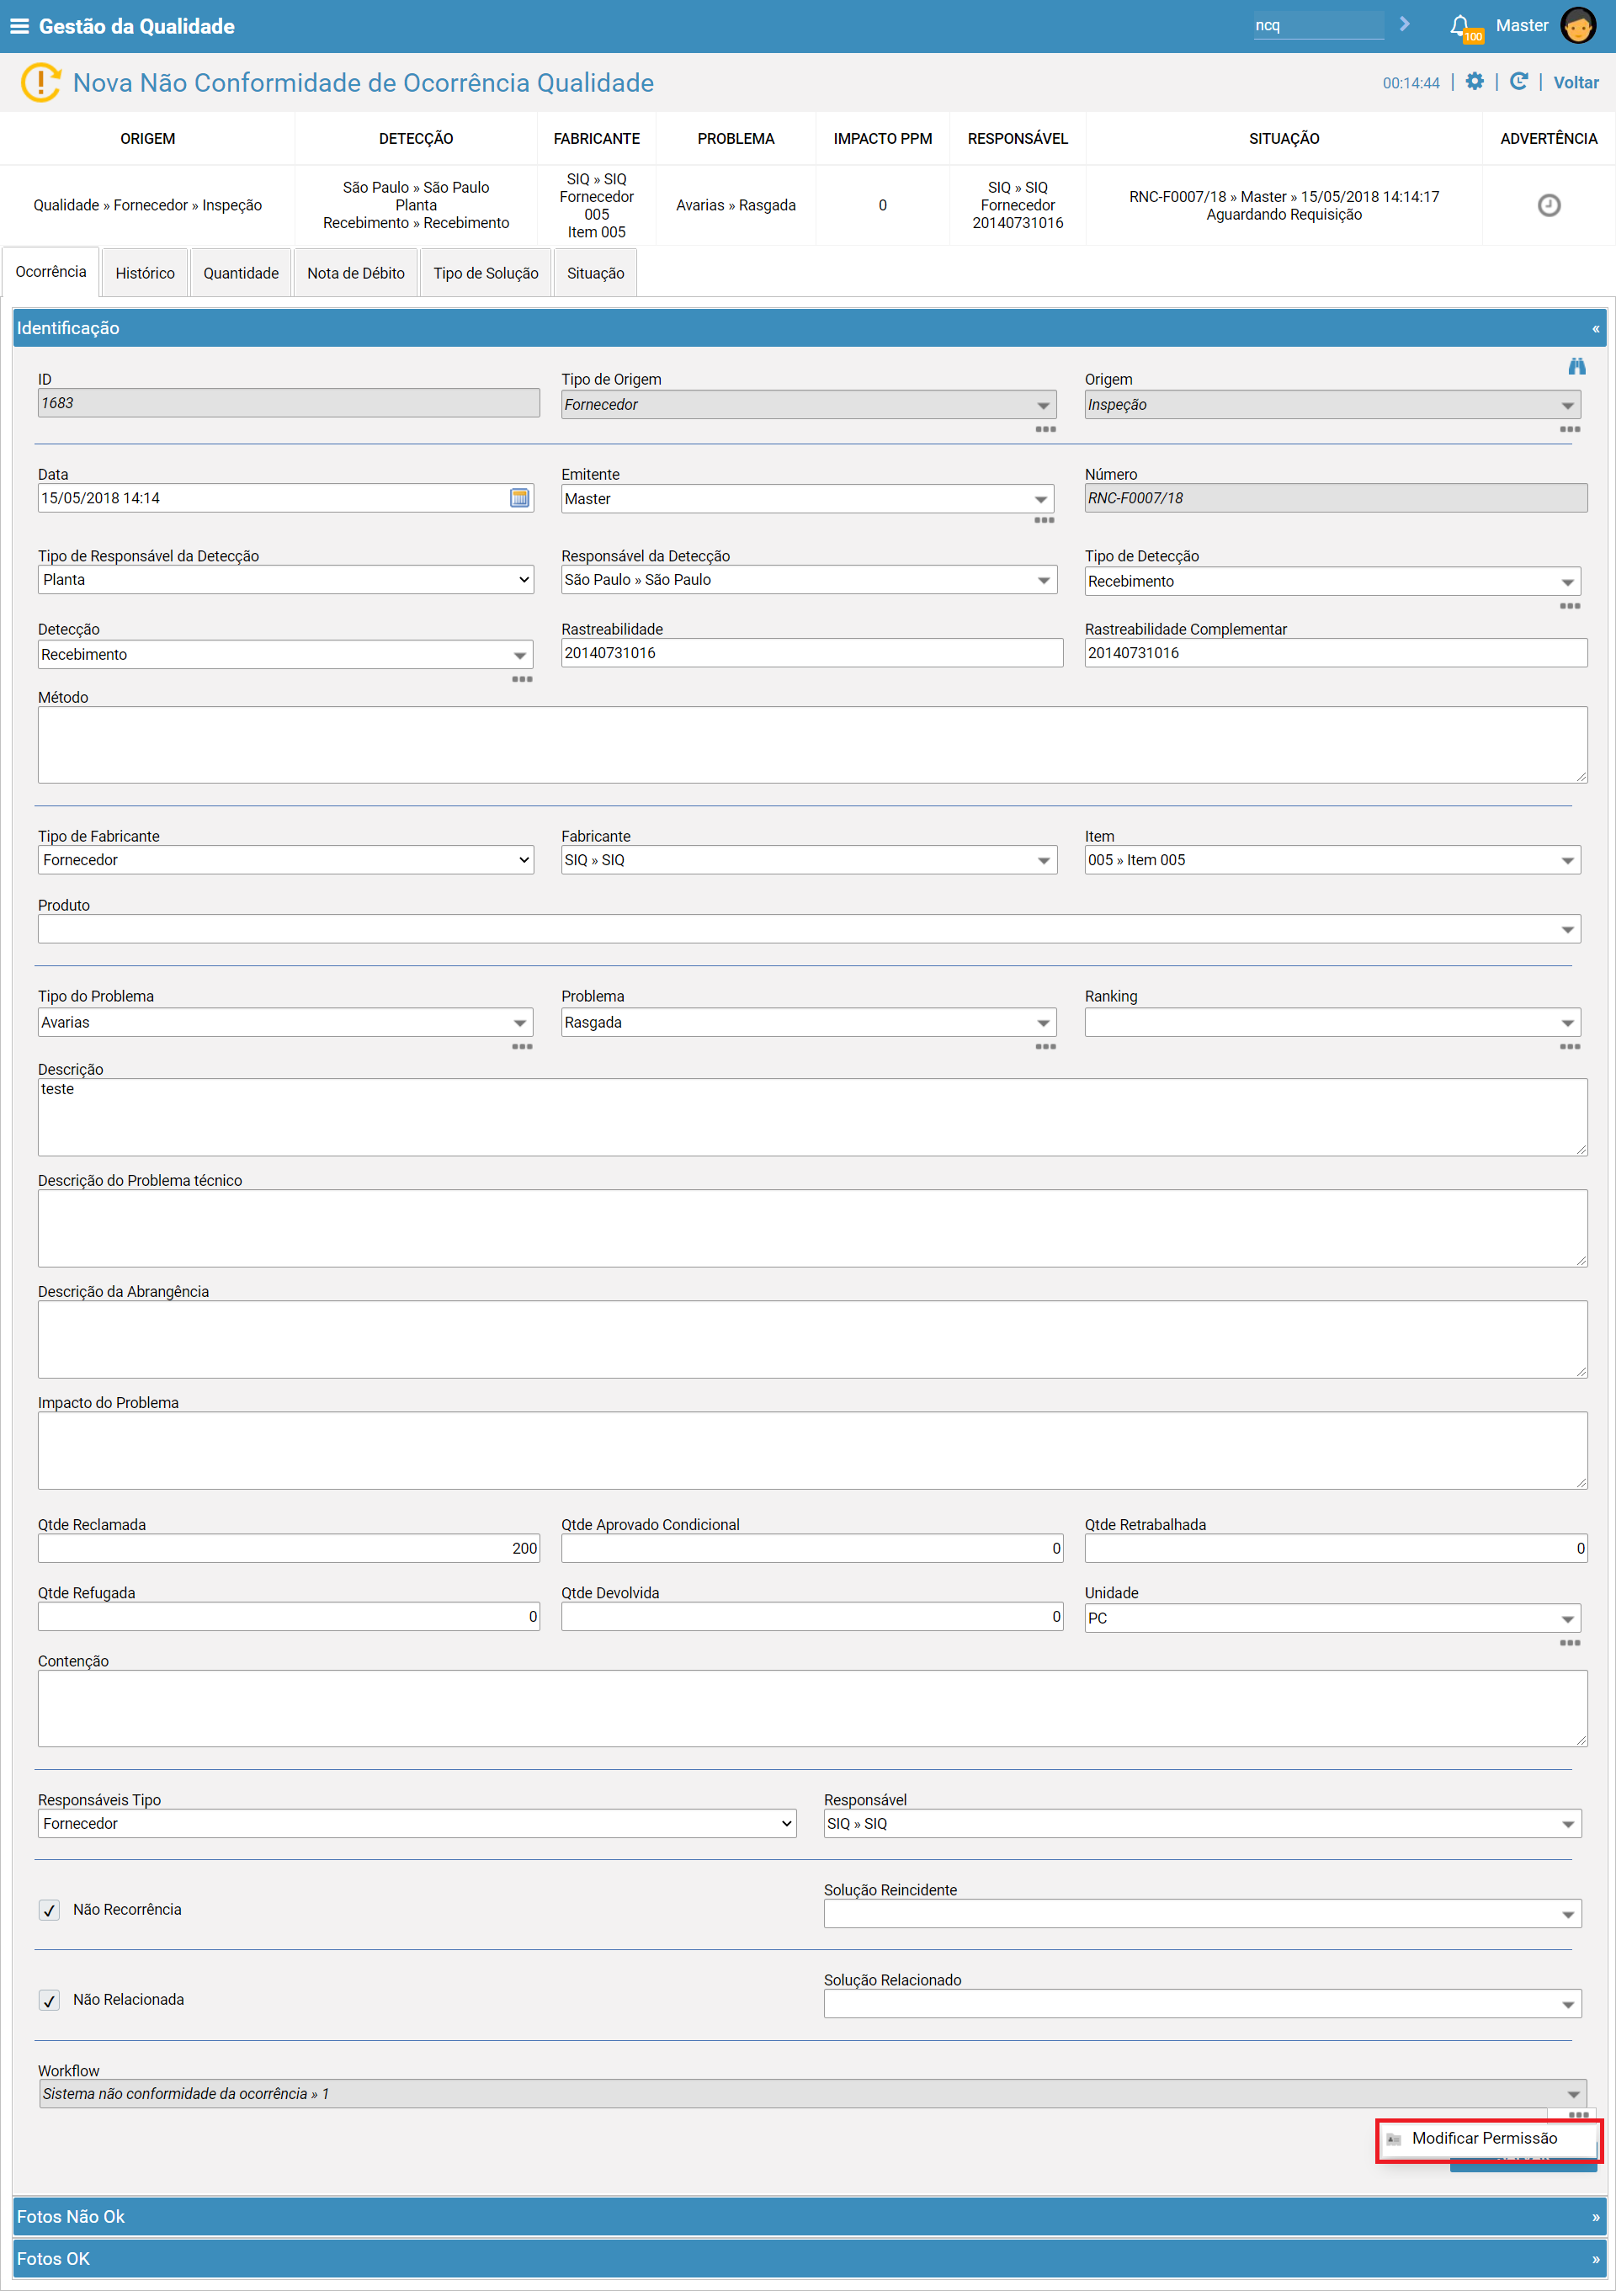1616x2296 pixels.
Task: Click the clock icon under Advertência
Action: click(1549, 205)
